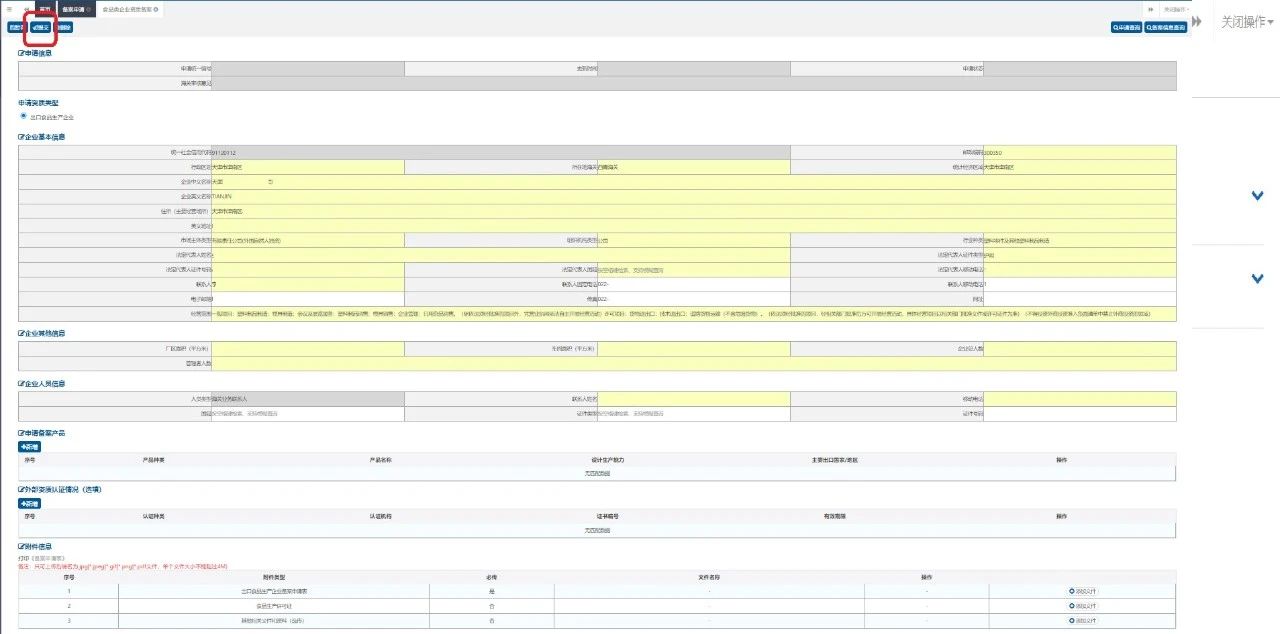Click the large double-arrow tab scroll icon
The image size is (1280, 634).
[1196, 21]
